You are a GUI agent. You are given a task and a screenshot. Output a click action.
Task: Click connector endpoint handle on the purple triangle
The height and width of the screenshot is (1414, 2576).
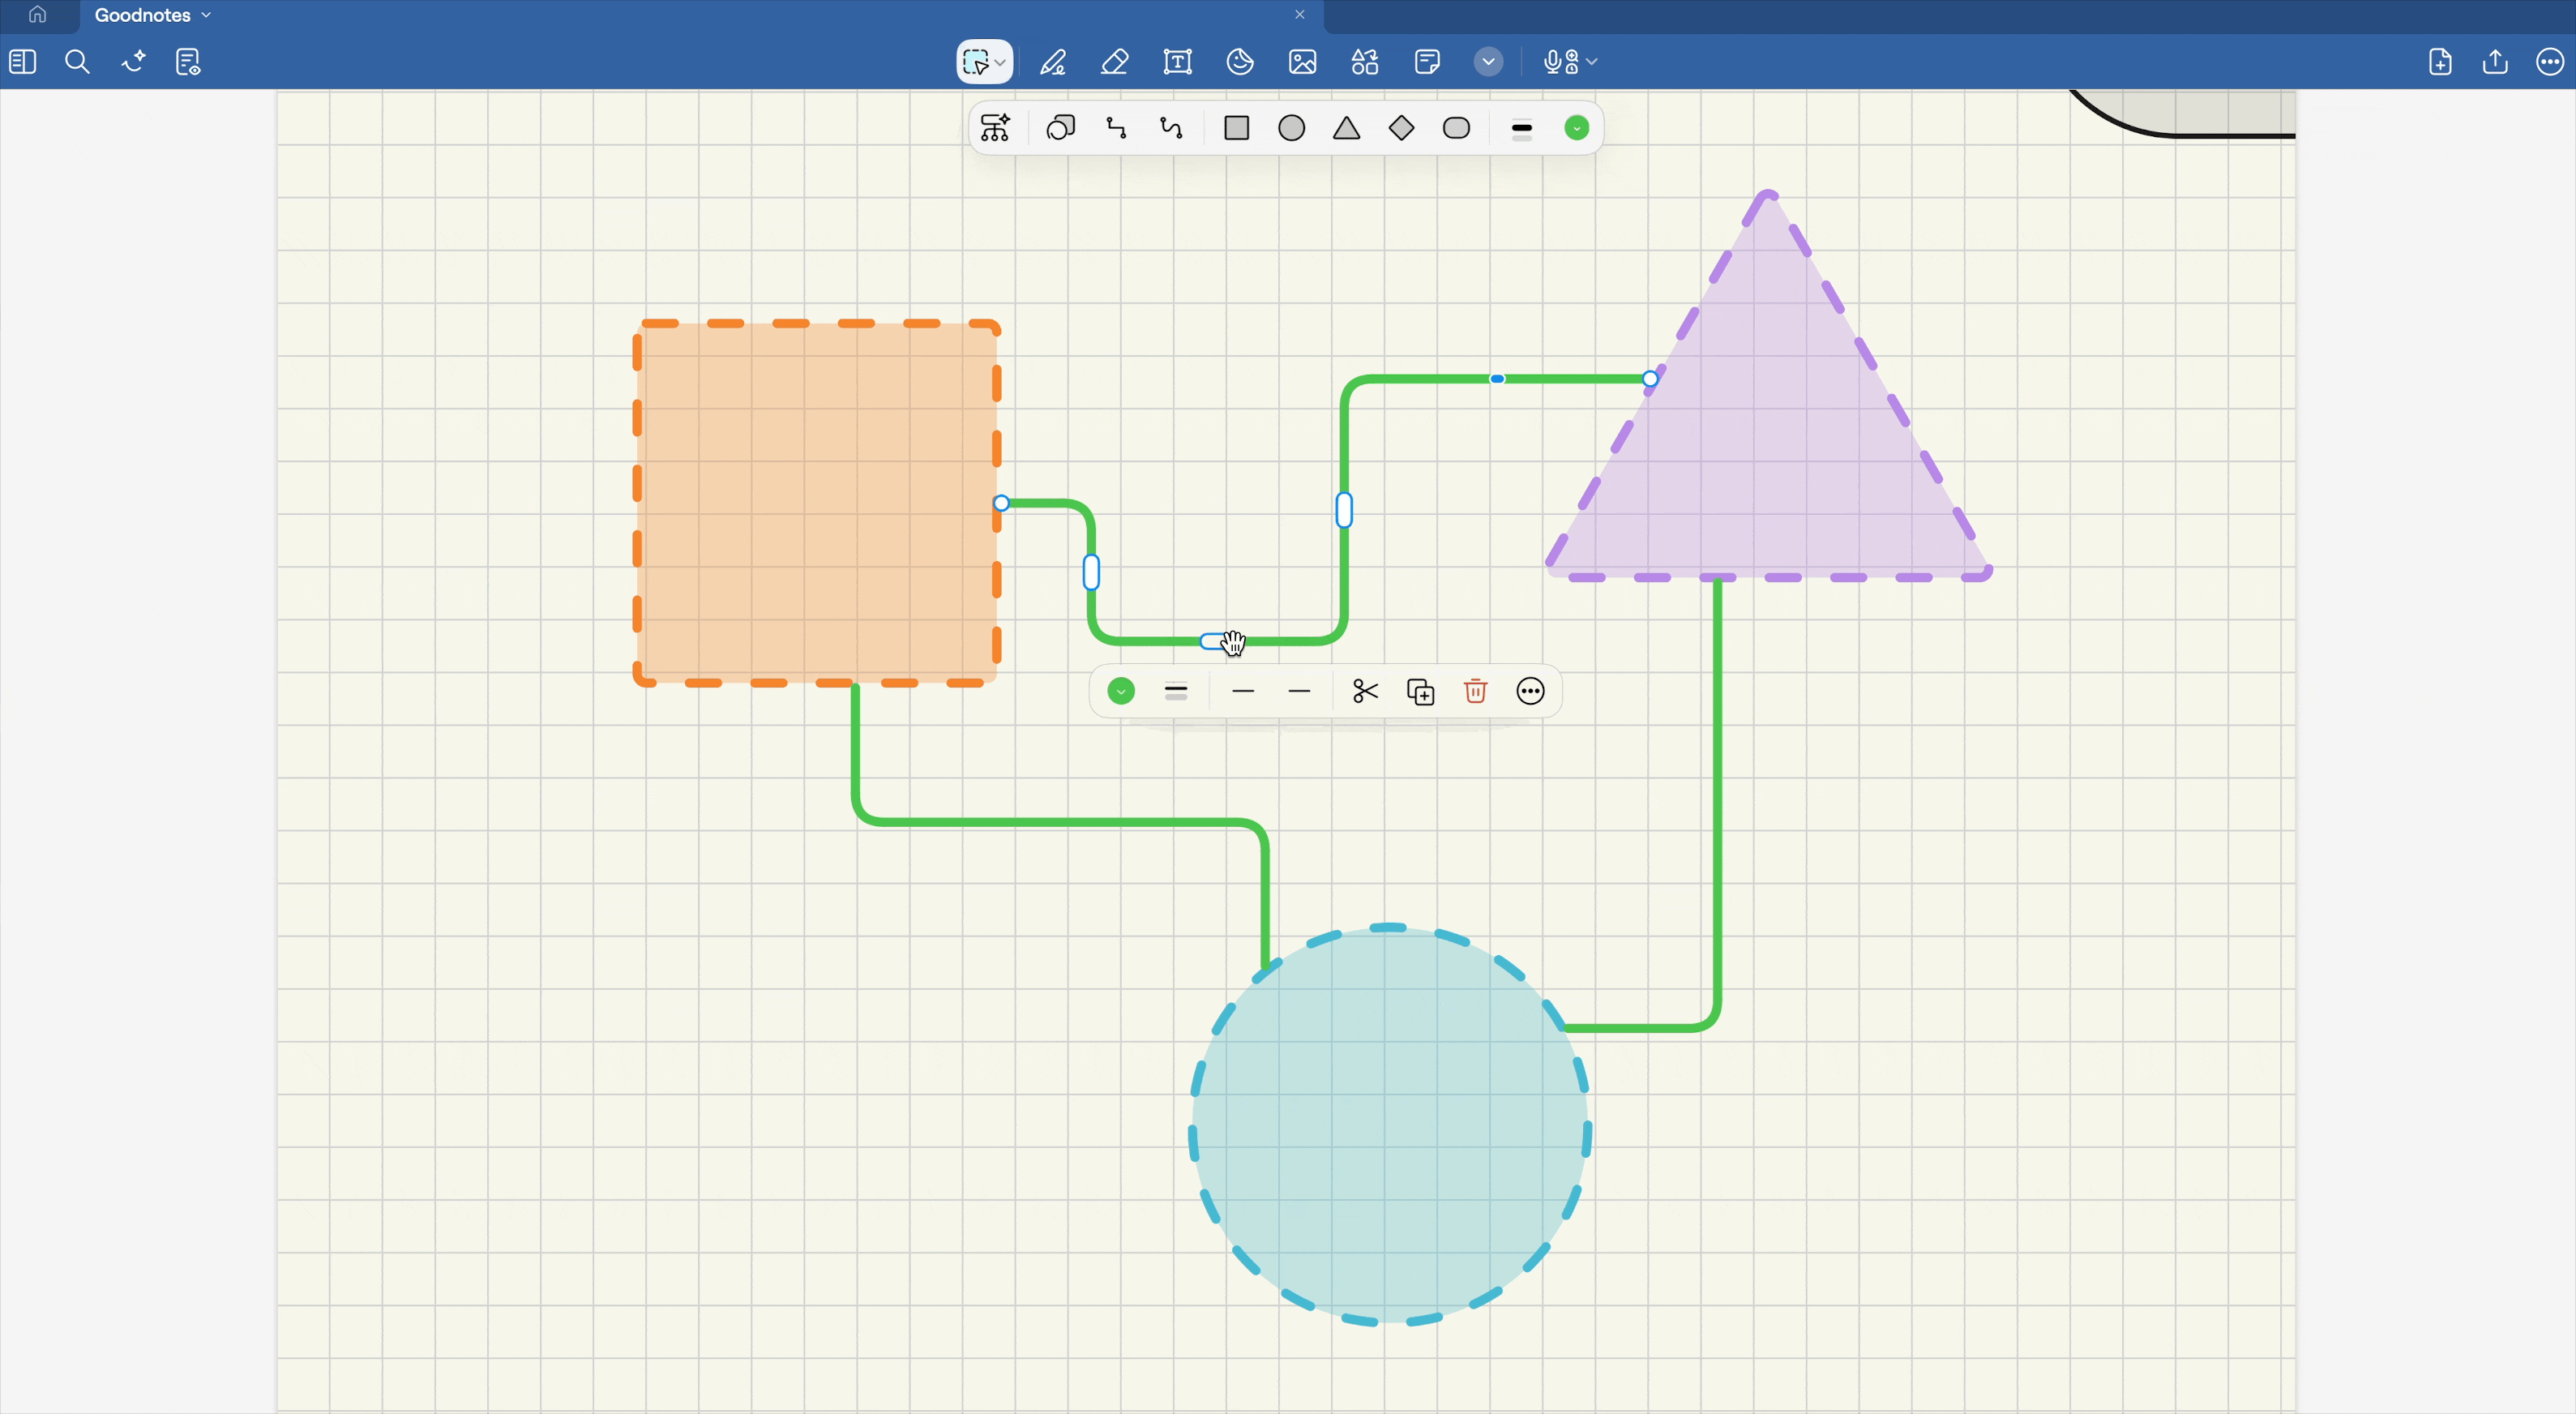(x=1650, y=379)
